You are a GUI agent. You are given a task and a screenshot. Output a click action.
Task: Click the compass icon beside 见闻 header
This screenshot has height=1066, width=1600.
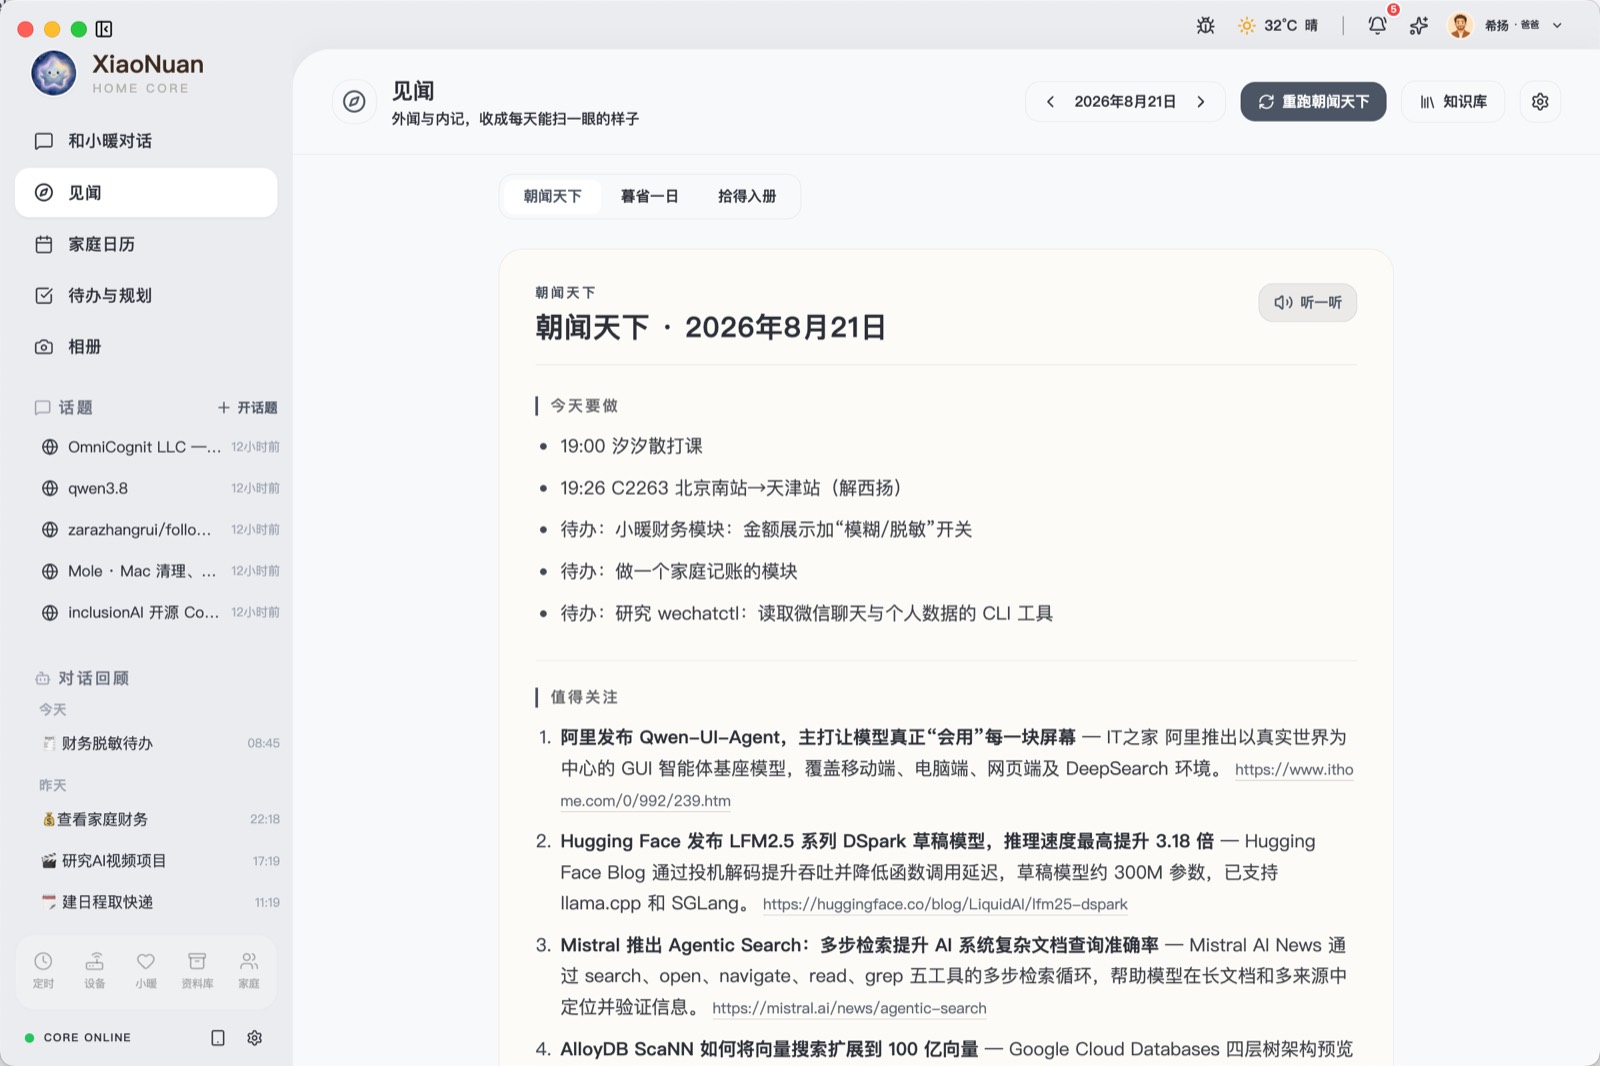[354, 102]
